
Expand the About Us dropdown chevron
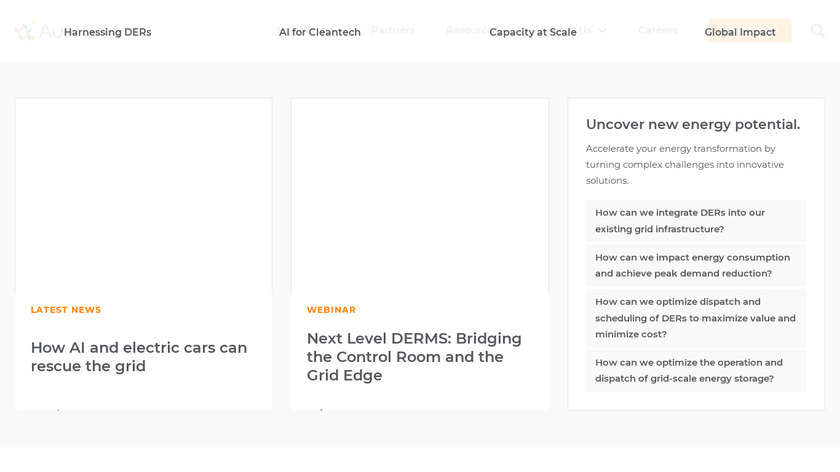602,31
